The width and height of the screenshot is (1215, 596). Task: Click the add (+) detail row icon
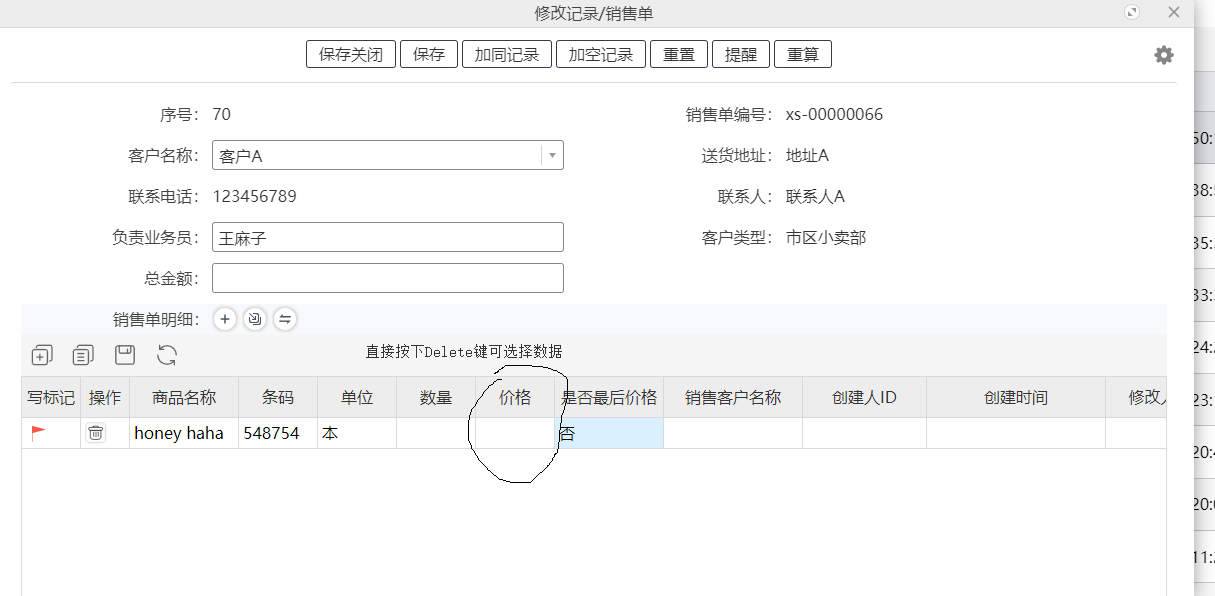(225, 319)
